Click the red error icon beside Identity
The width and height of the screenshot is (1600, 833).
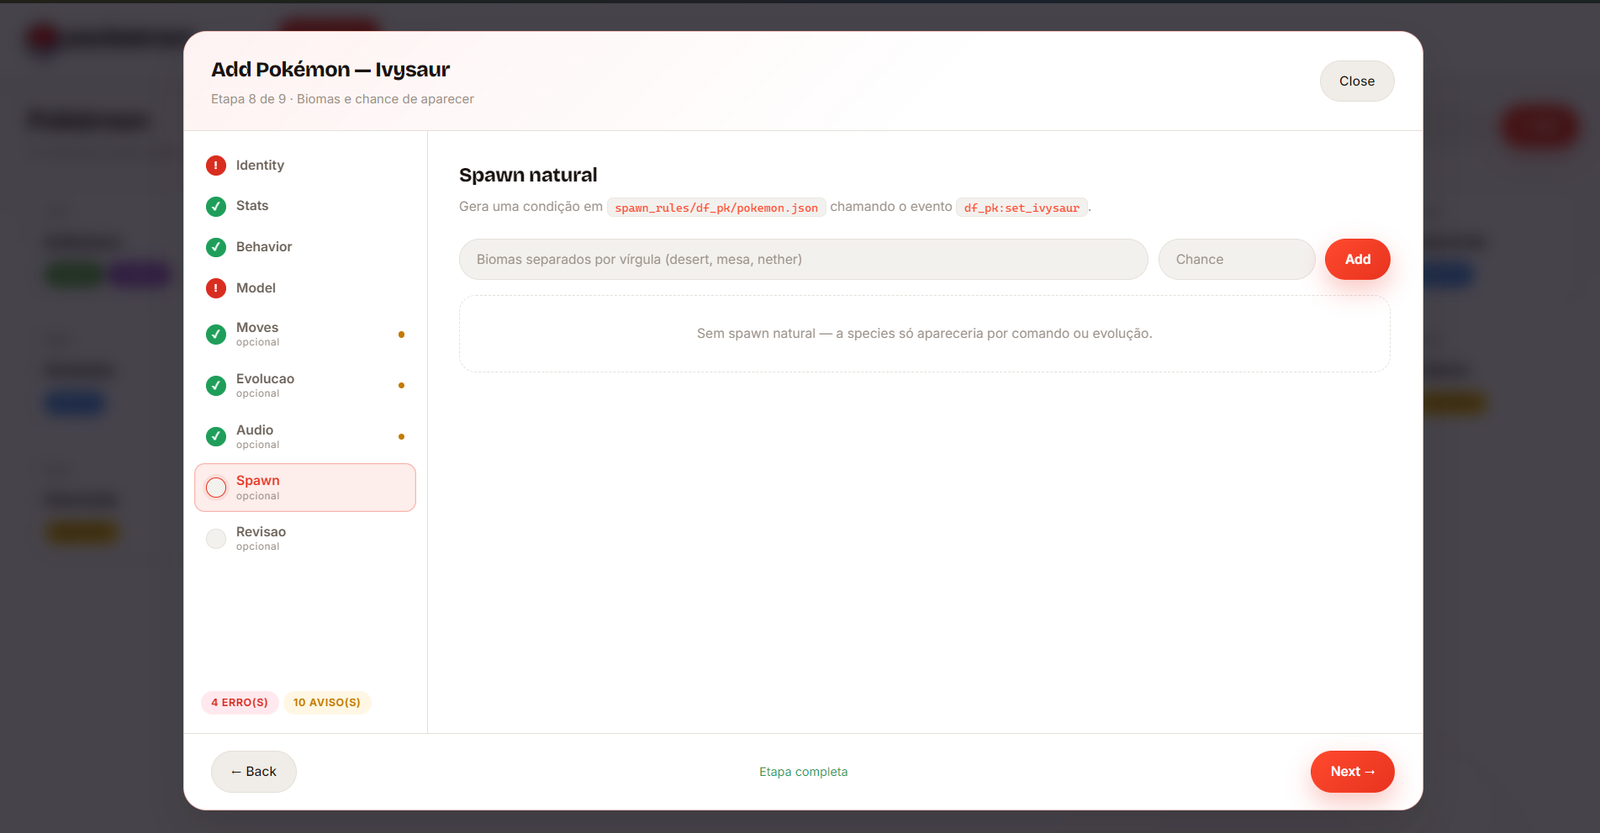click(216, 165)
